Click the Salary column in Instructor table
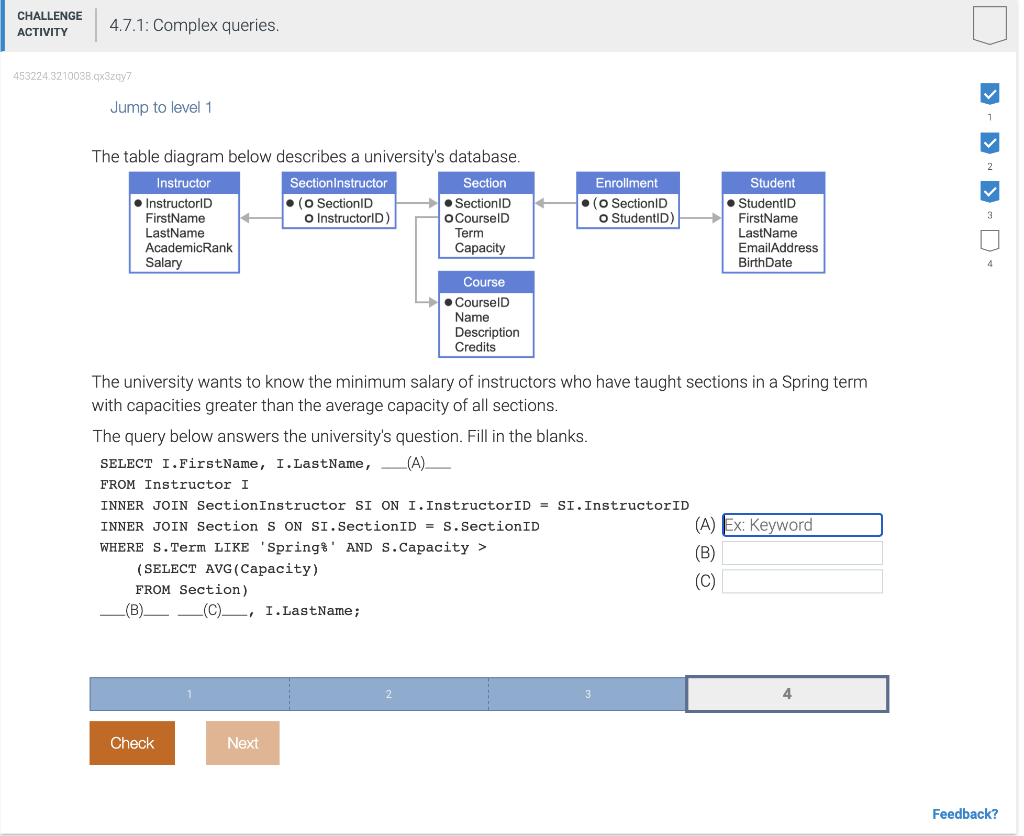The height and width of the screenshot is (836, 1024). click(164, 263)
